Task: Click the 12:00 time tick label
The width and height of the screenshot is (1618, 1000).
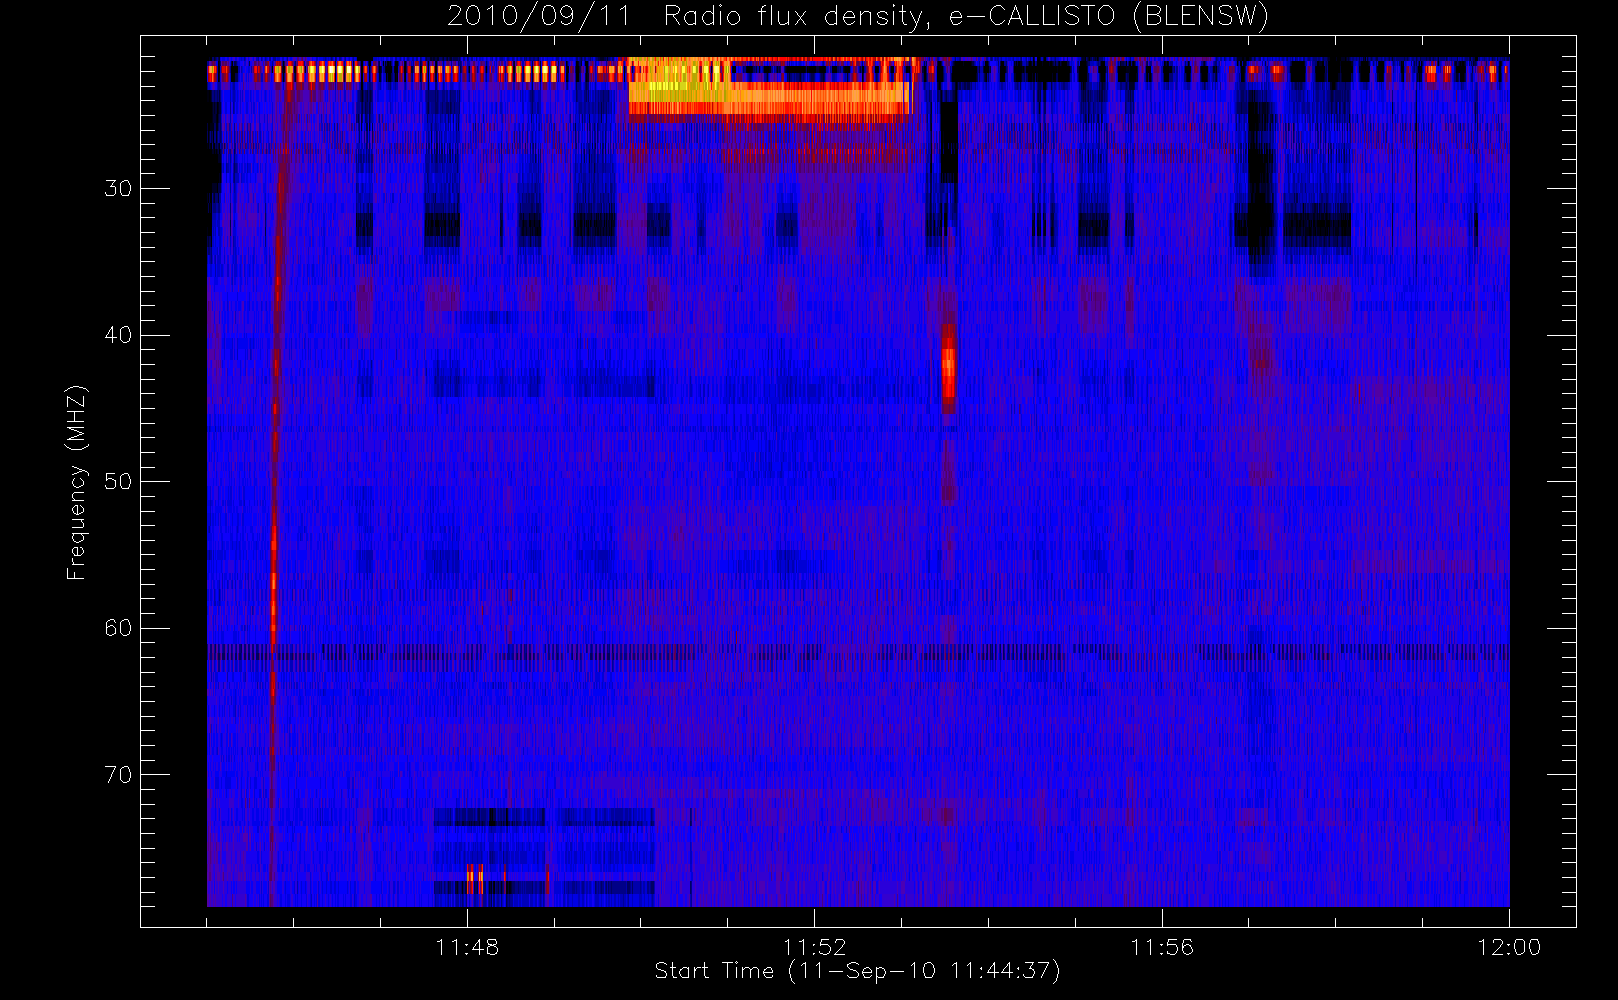Action: pyautogui.click(x=1509, y=947)
